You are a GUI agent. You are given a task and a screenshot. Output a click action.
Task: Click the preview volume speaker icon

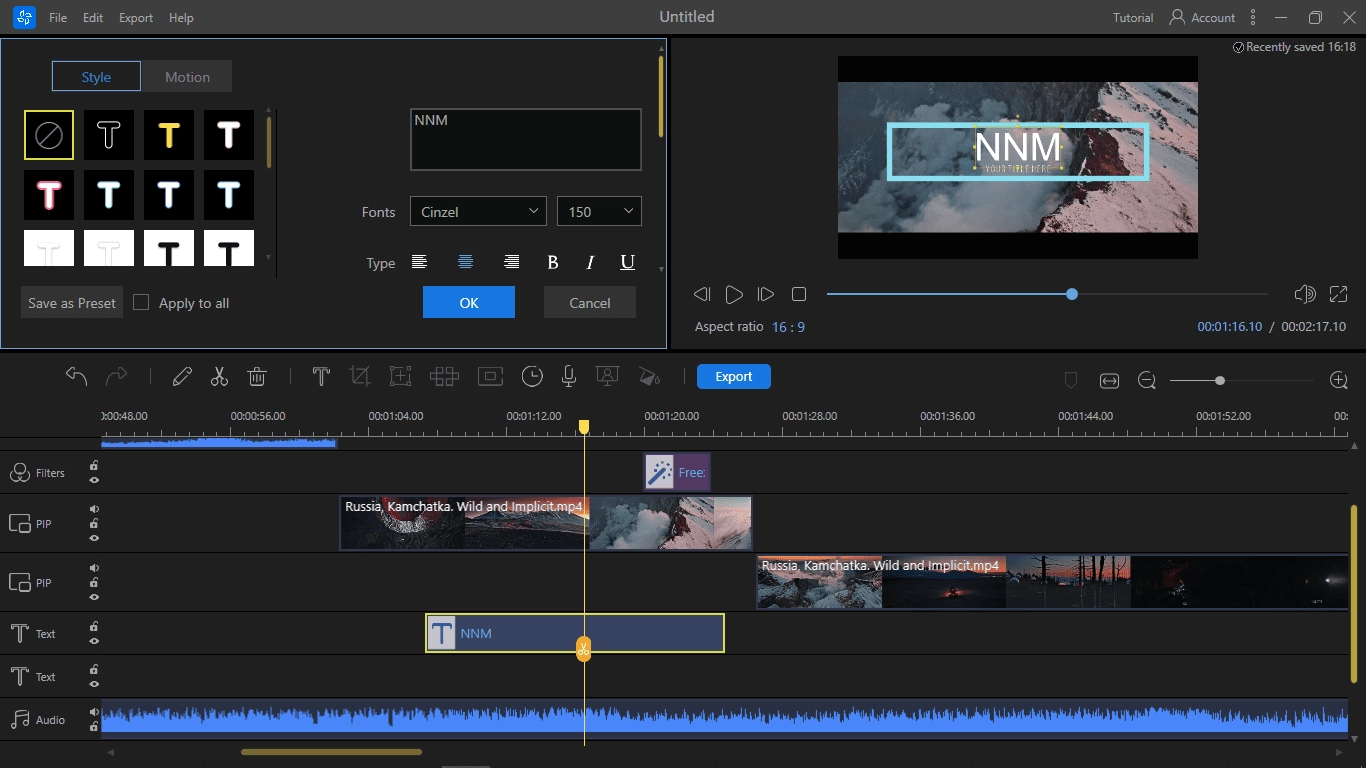coord(1305,294)
